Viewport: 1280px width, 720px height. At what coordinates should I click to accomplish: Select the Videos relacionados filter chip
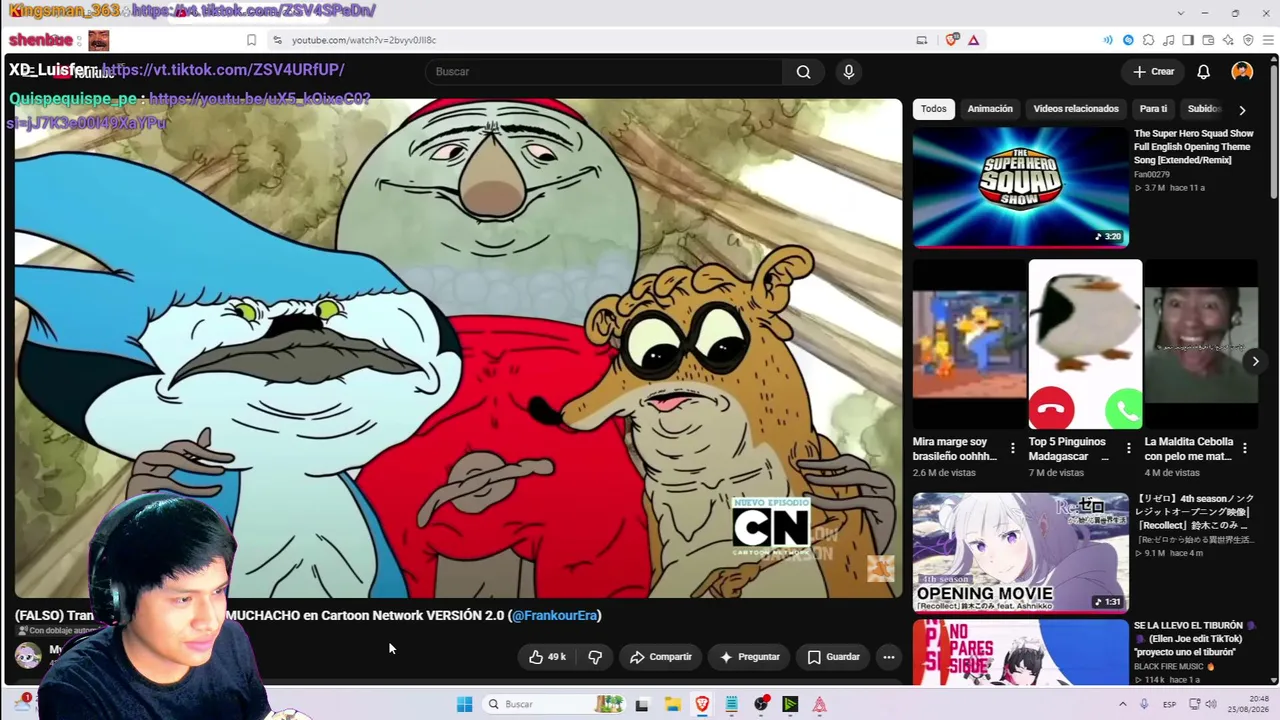coord(1076,109)
